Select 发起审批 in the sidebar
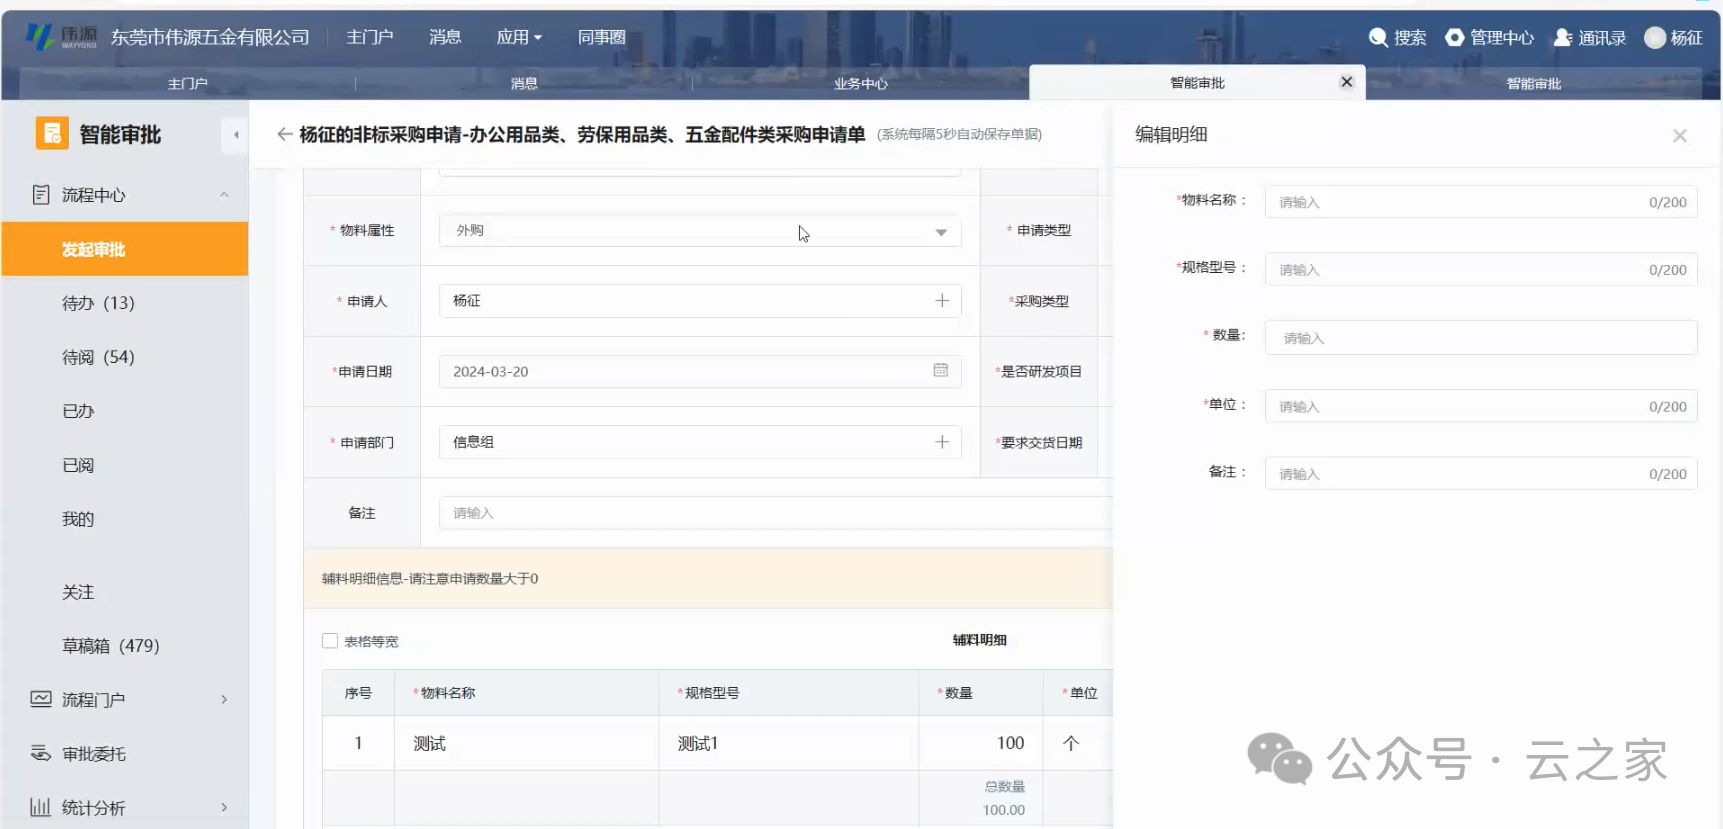 pyautogui.click(x=125, y=249)
